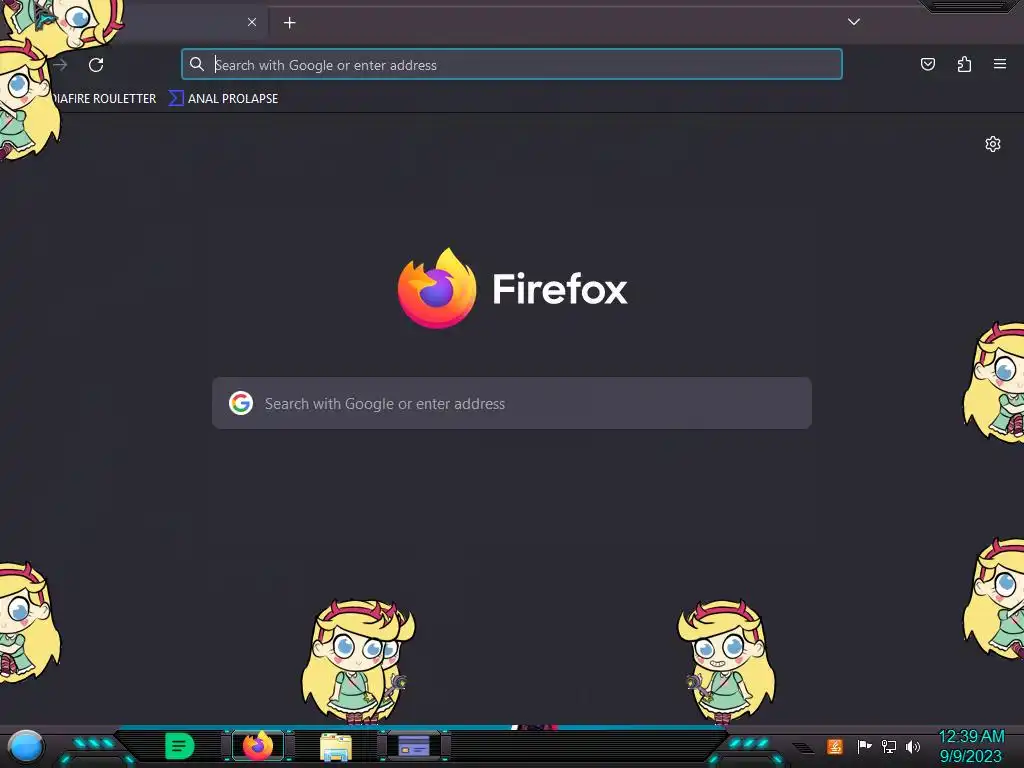Click the center Google search box
Image resolution: width=1024 pixels, height=768 pixels.
[512, 403]
